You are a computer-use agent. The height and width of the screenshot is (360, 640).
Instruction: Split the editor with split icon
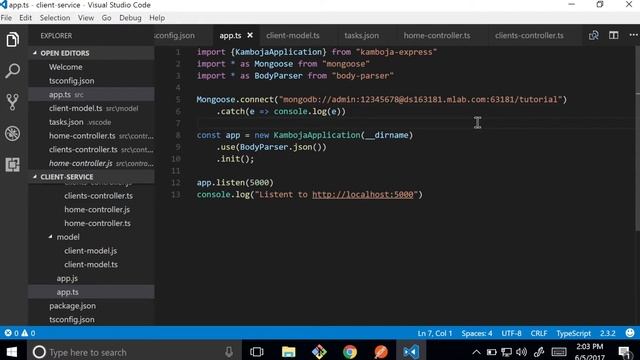click(613, 36)
